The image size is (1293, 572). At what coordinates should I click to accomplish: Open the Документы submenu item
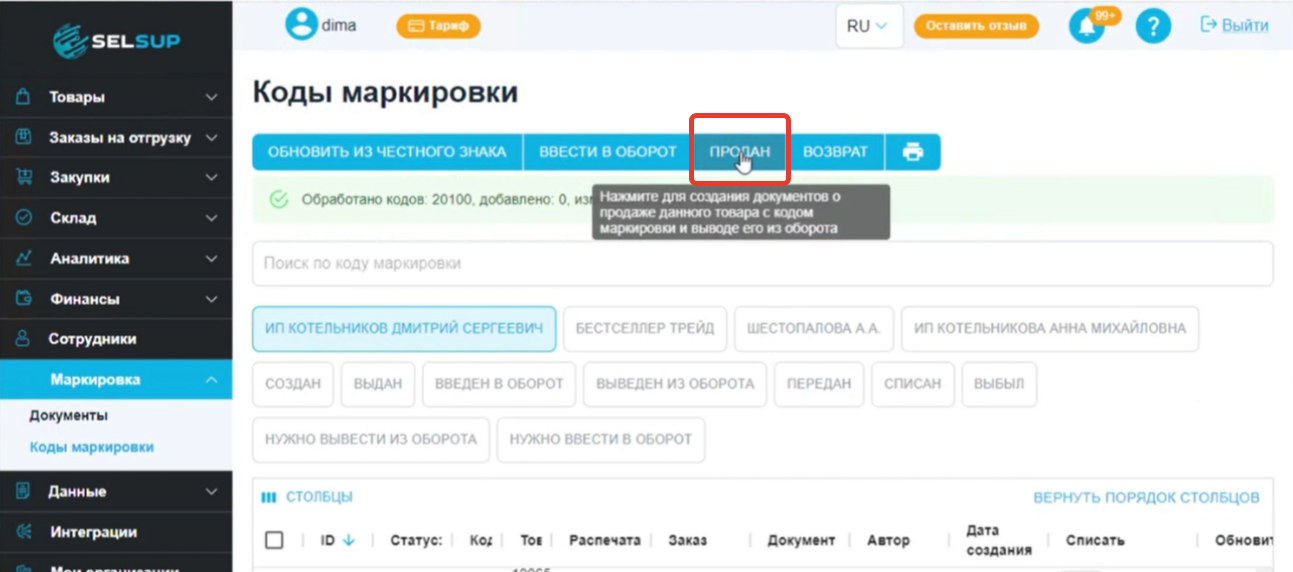[68, 415]
